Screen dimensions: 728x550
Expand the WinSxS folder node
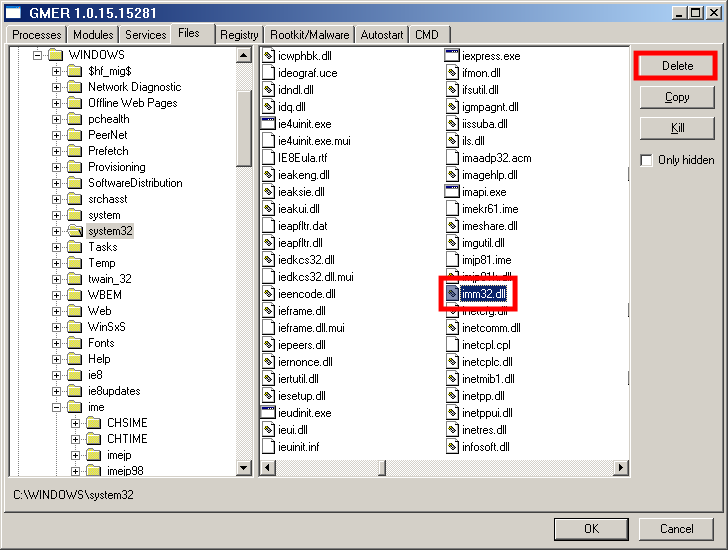pyautogui.click(x=57, y=327)
